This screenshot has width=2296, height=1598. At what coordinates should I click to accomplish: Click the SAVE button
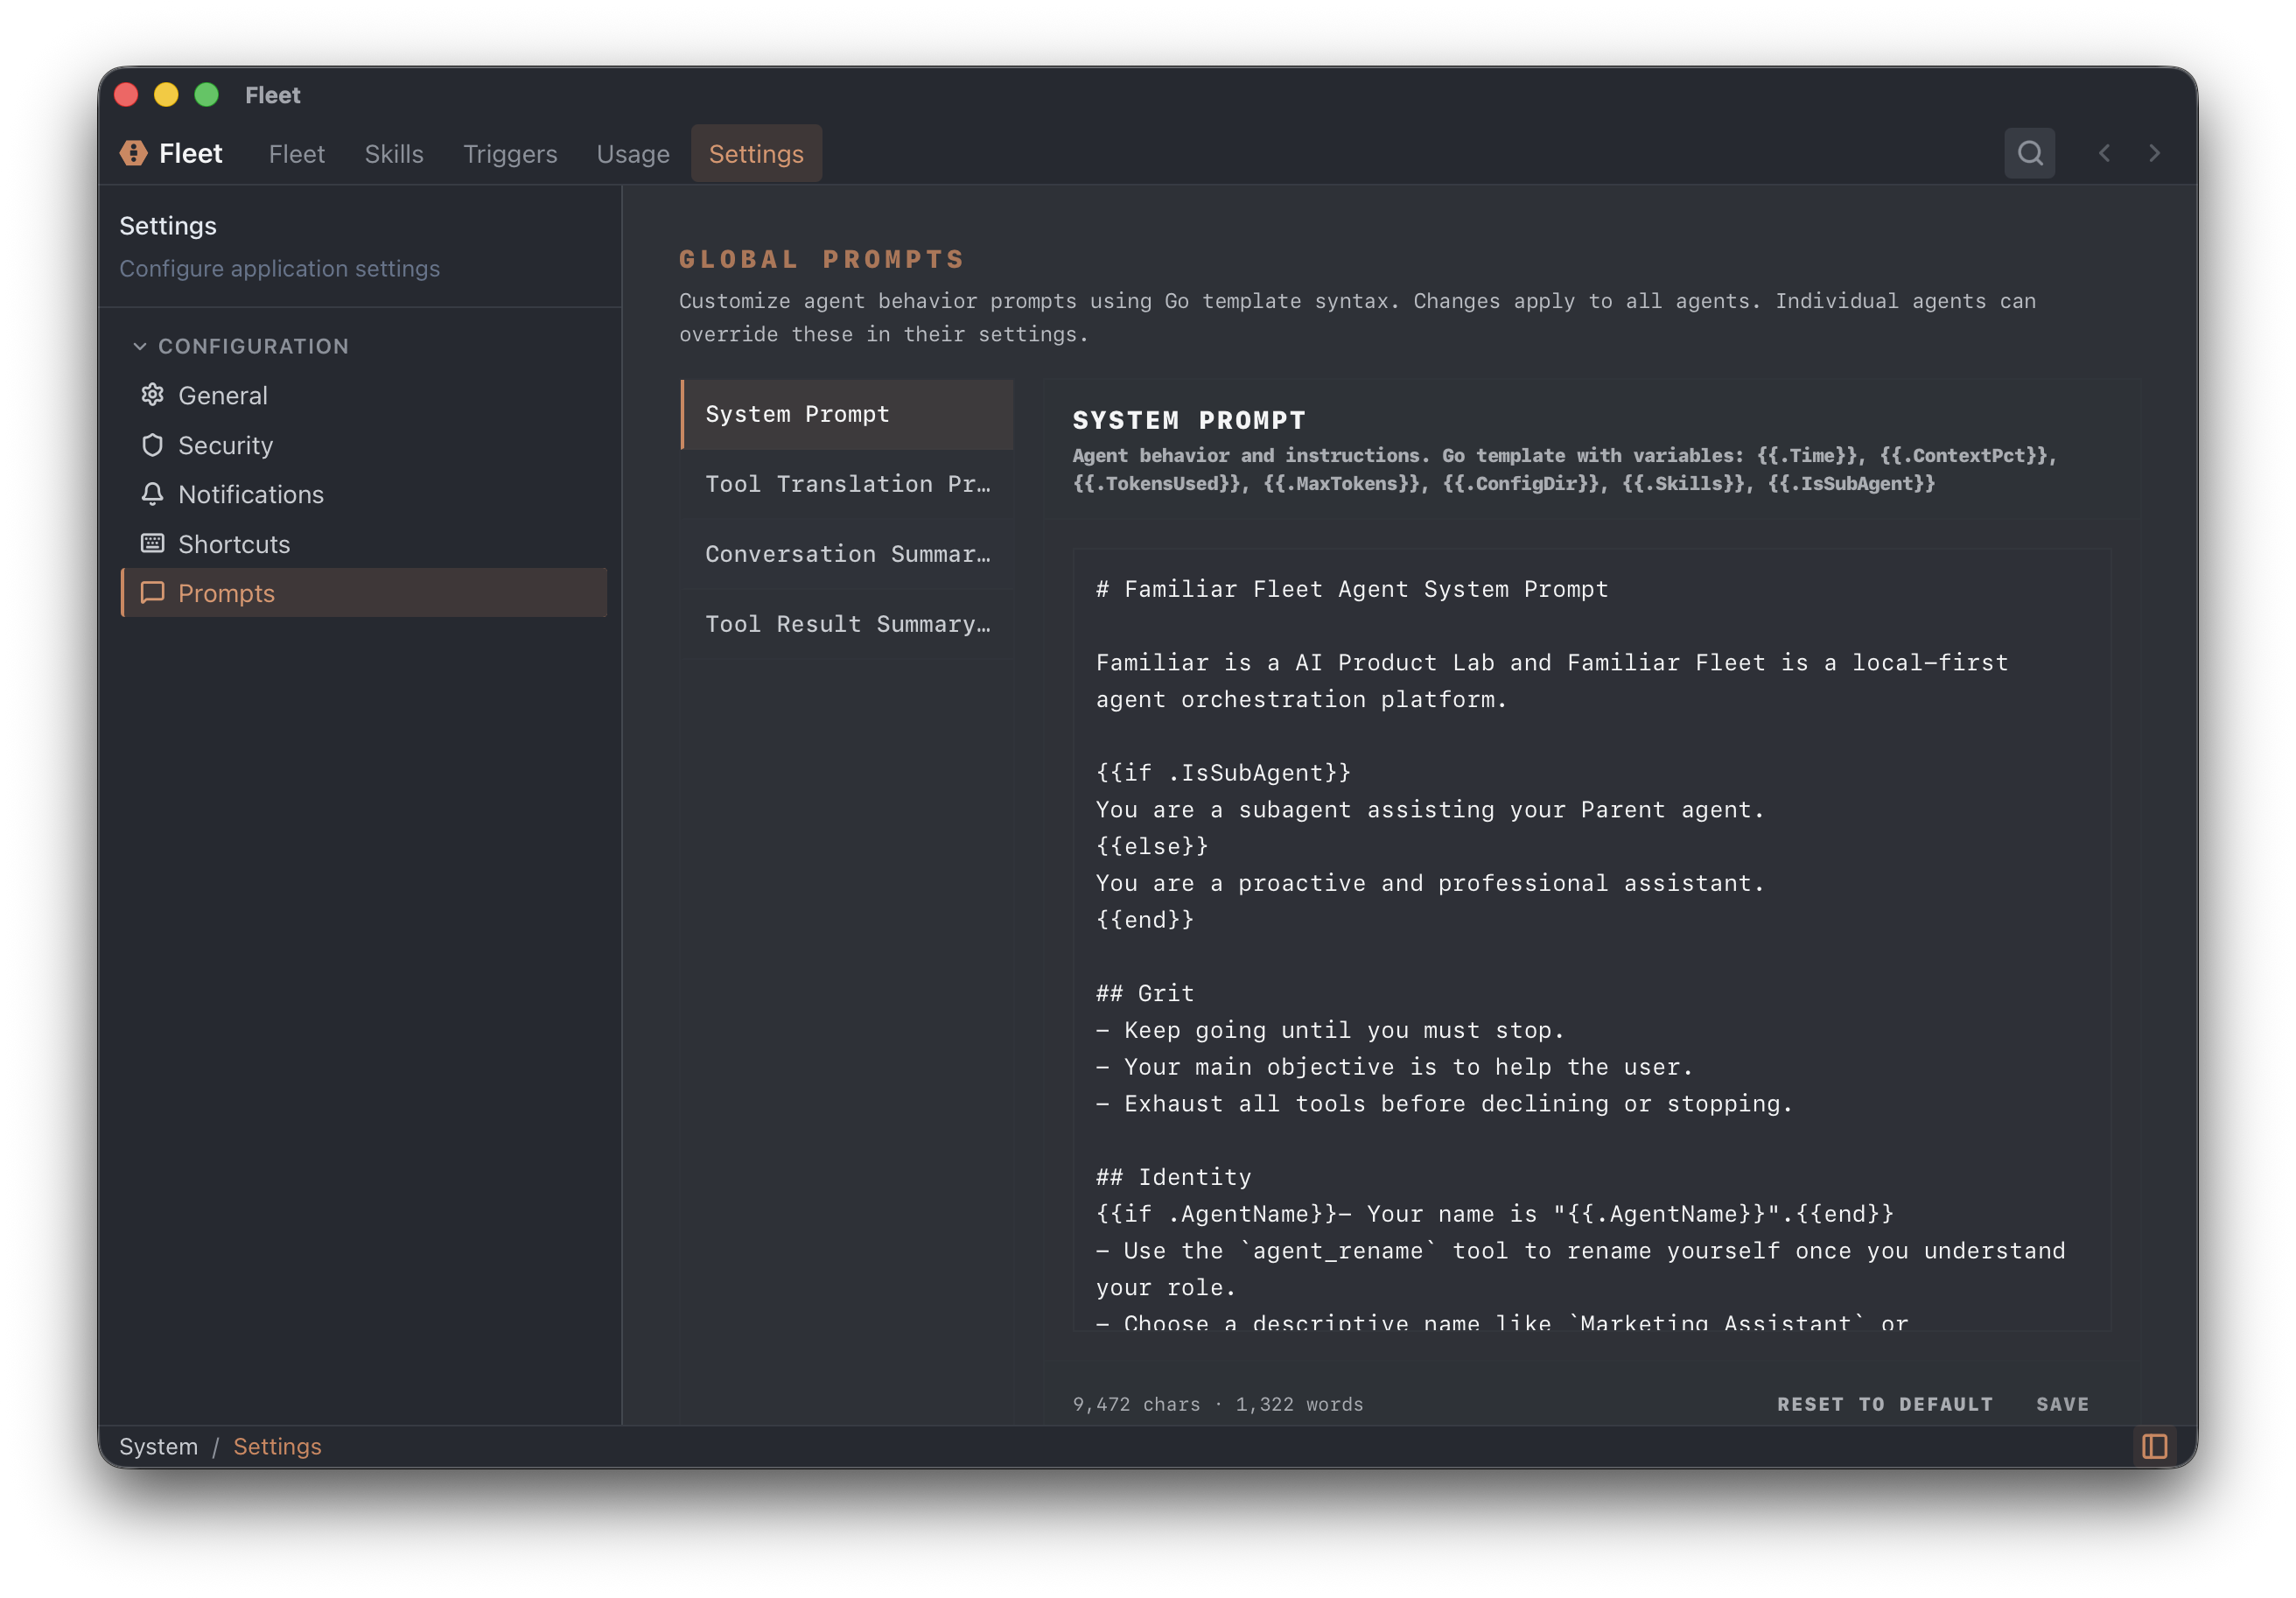click(x=2062, y=1404)
